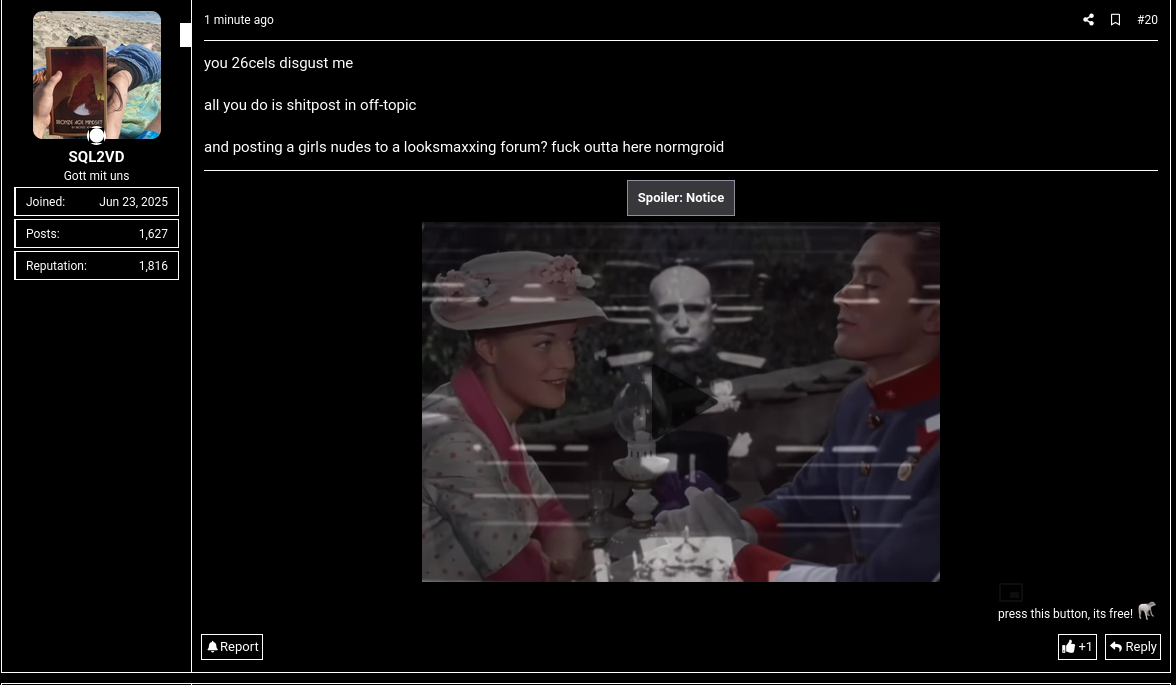Click the online status indicator on the avatar
The image size is (1176, 685).
pyautogui.click(x=96, y=136)
